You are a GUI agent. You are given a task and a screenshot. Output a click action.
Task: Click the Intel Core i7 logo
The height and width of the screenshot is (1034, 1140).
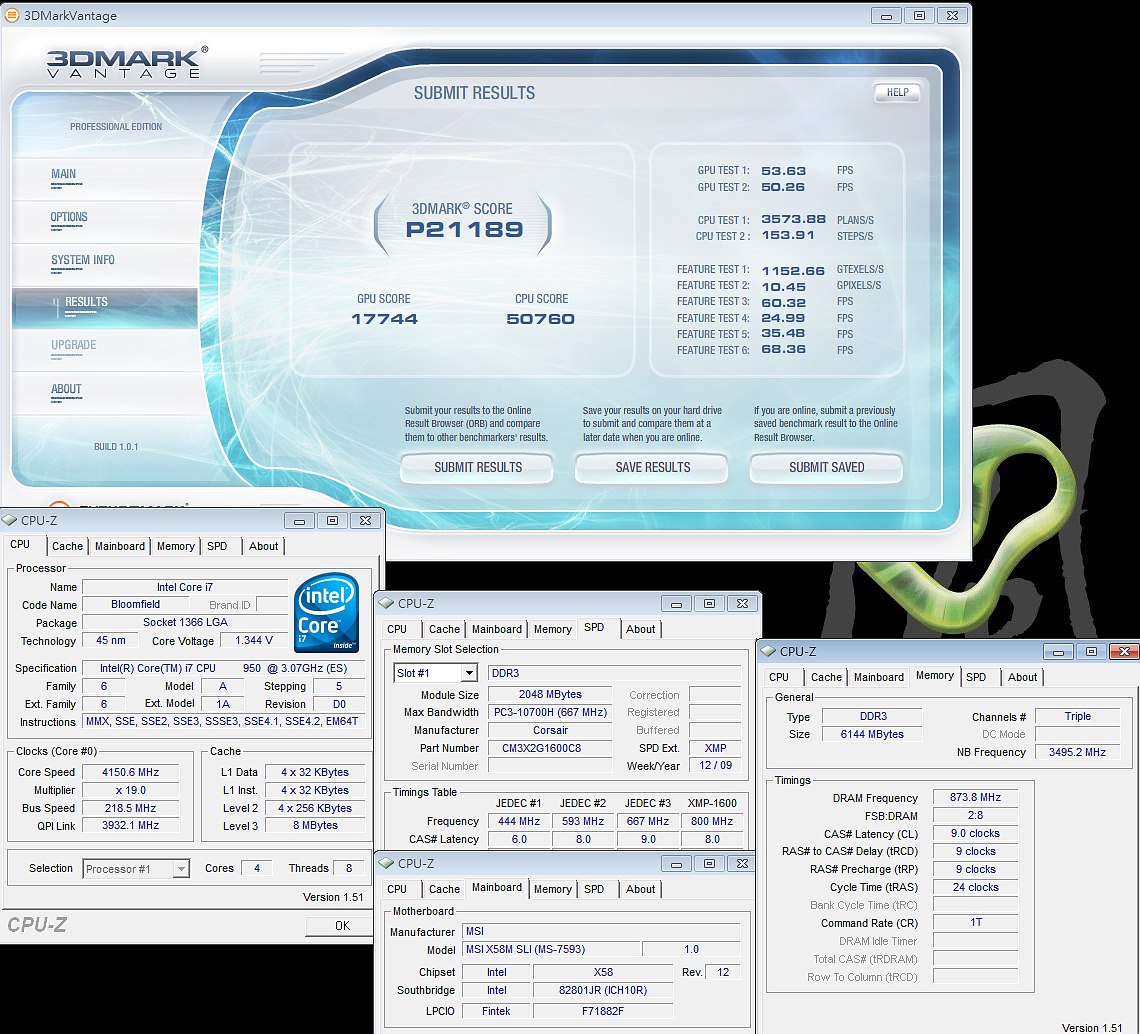point(326,612)
